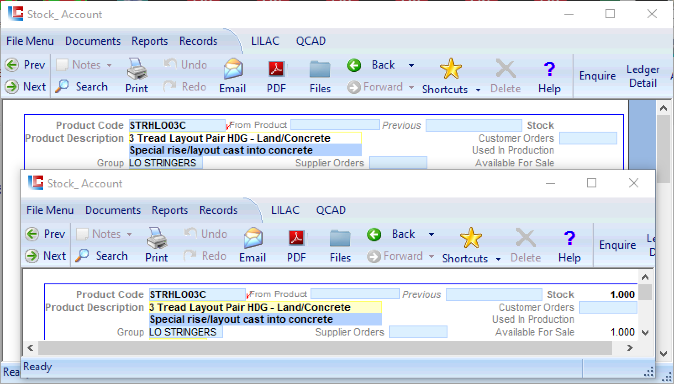Click PDF icon in front window
This screenshot has width=674, height=384.
[x=297, y=237]
